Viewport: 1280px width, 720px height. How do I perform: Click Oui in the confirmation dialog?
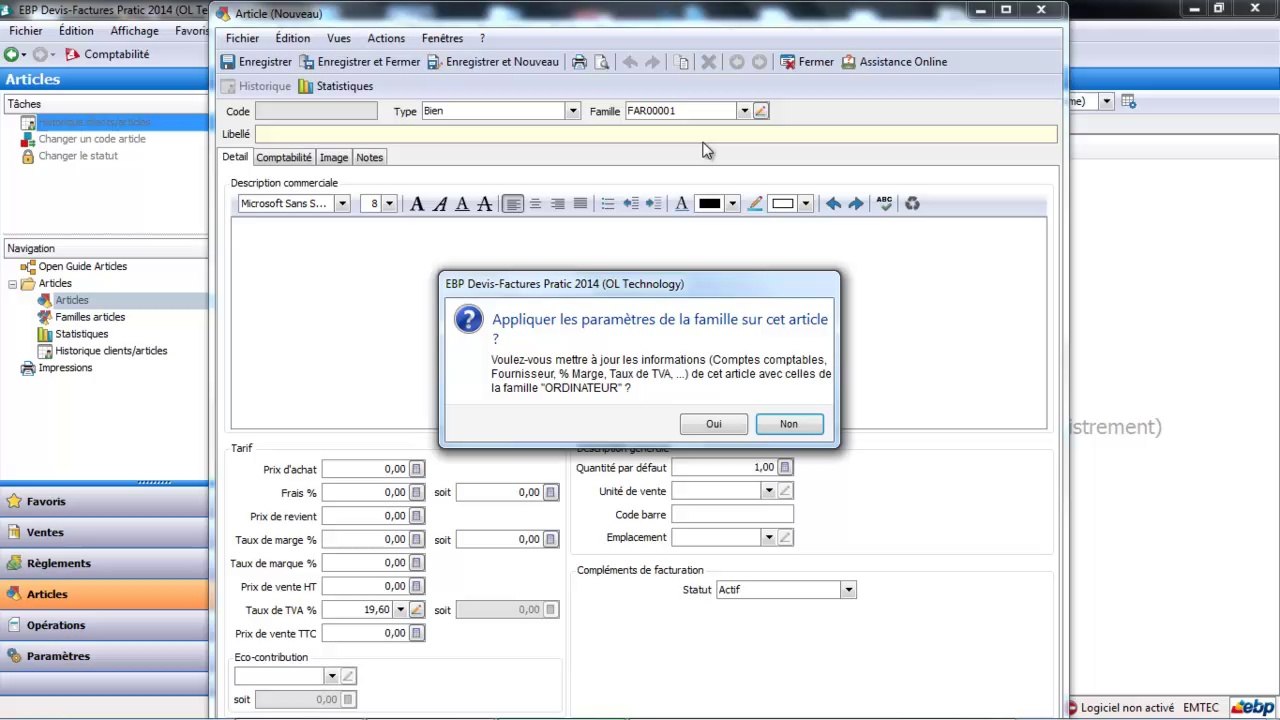coord(714,424)
